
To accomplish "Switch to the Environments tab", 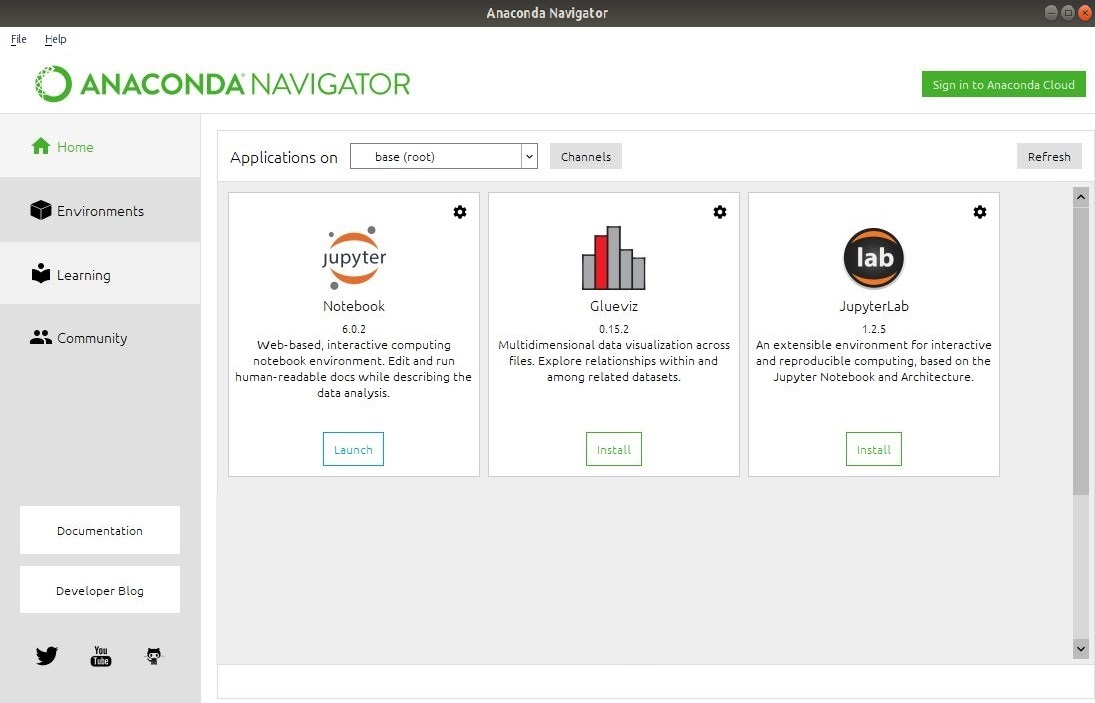I will point(100,210).
